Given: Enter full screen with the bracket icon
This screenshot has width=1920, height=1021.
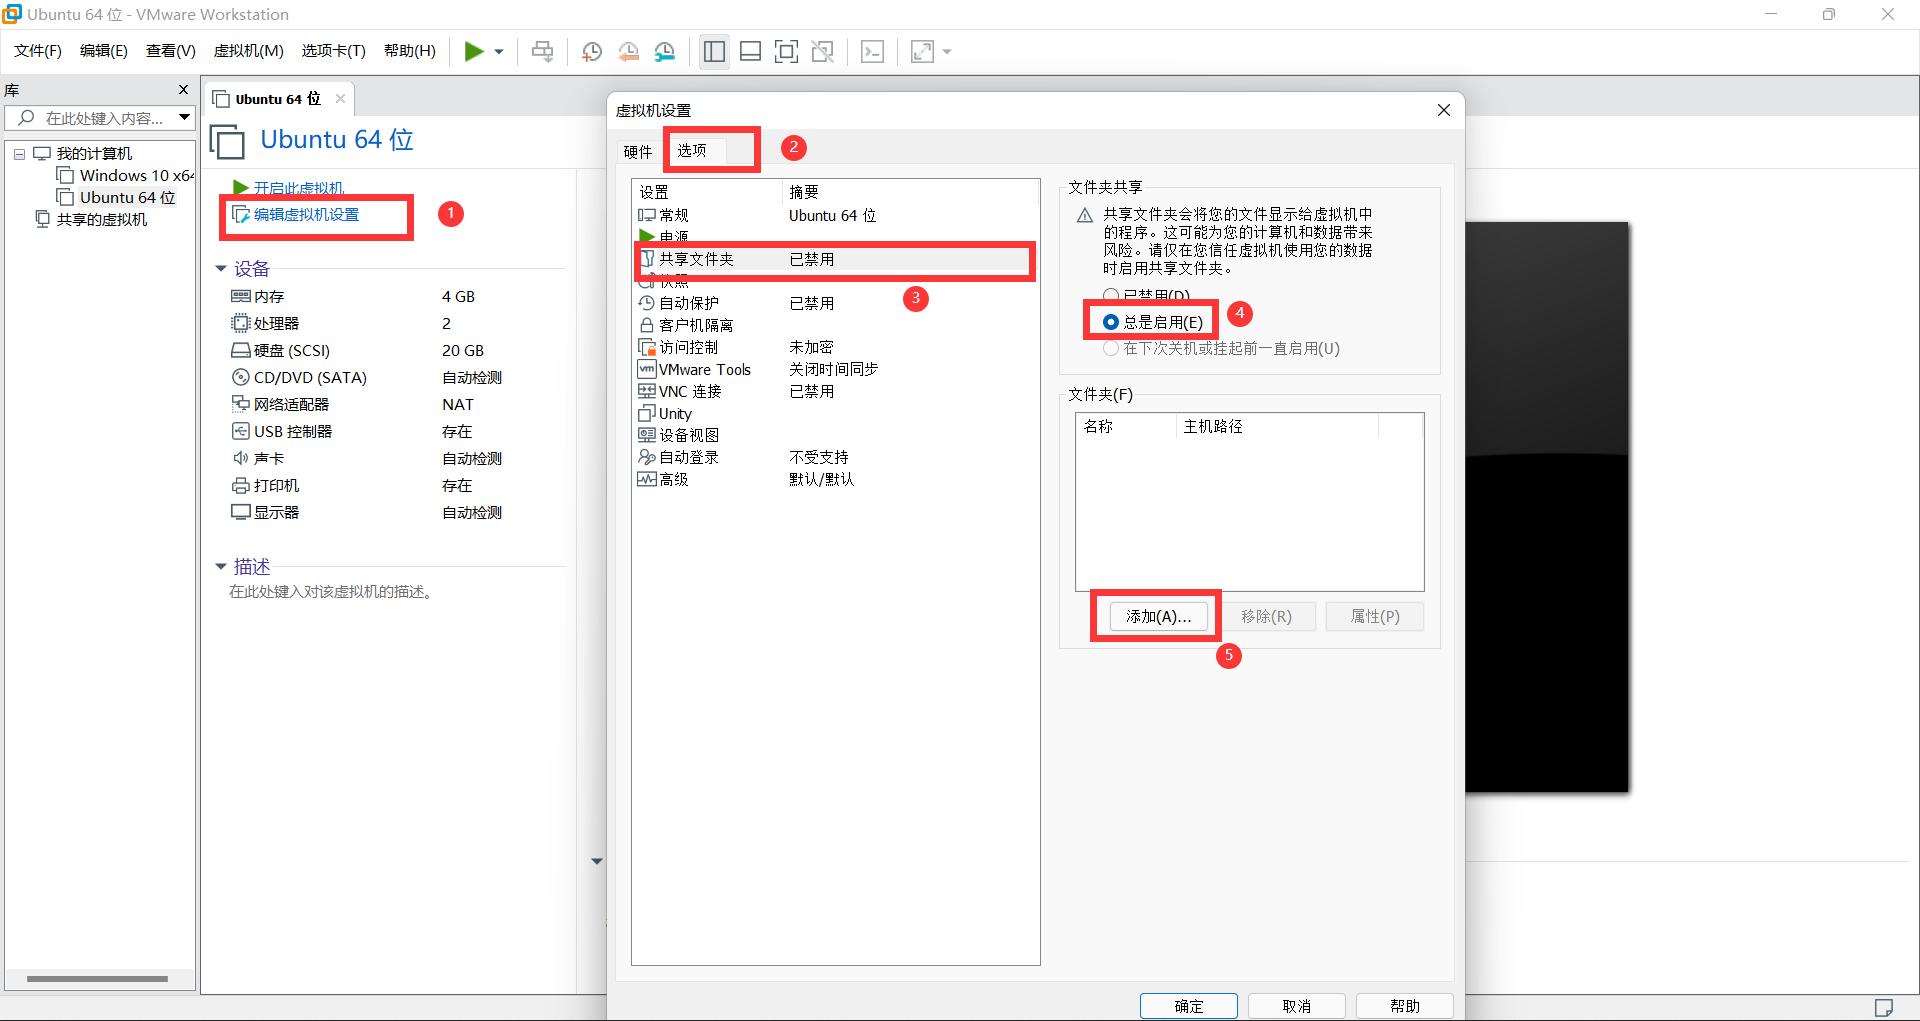Looking at the screenshot, I should coord(787,51).
